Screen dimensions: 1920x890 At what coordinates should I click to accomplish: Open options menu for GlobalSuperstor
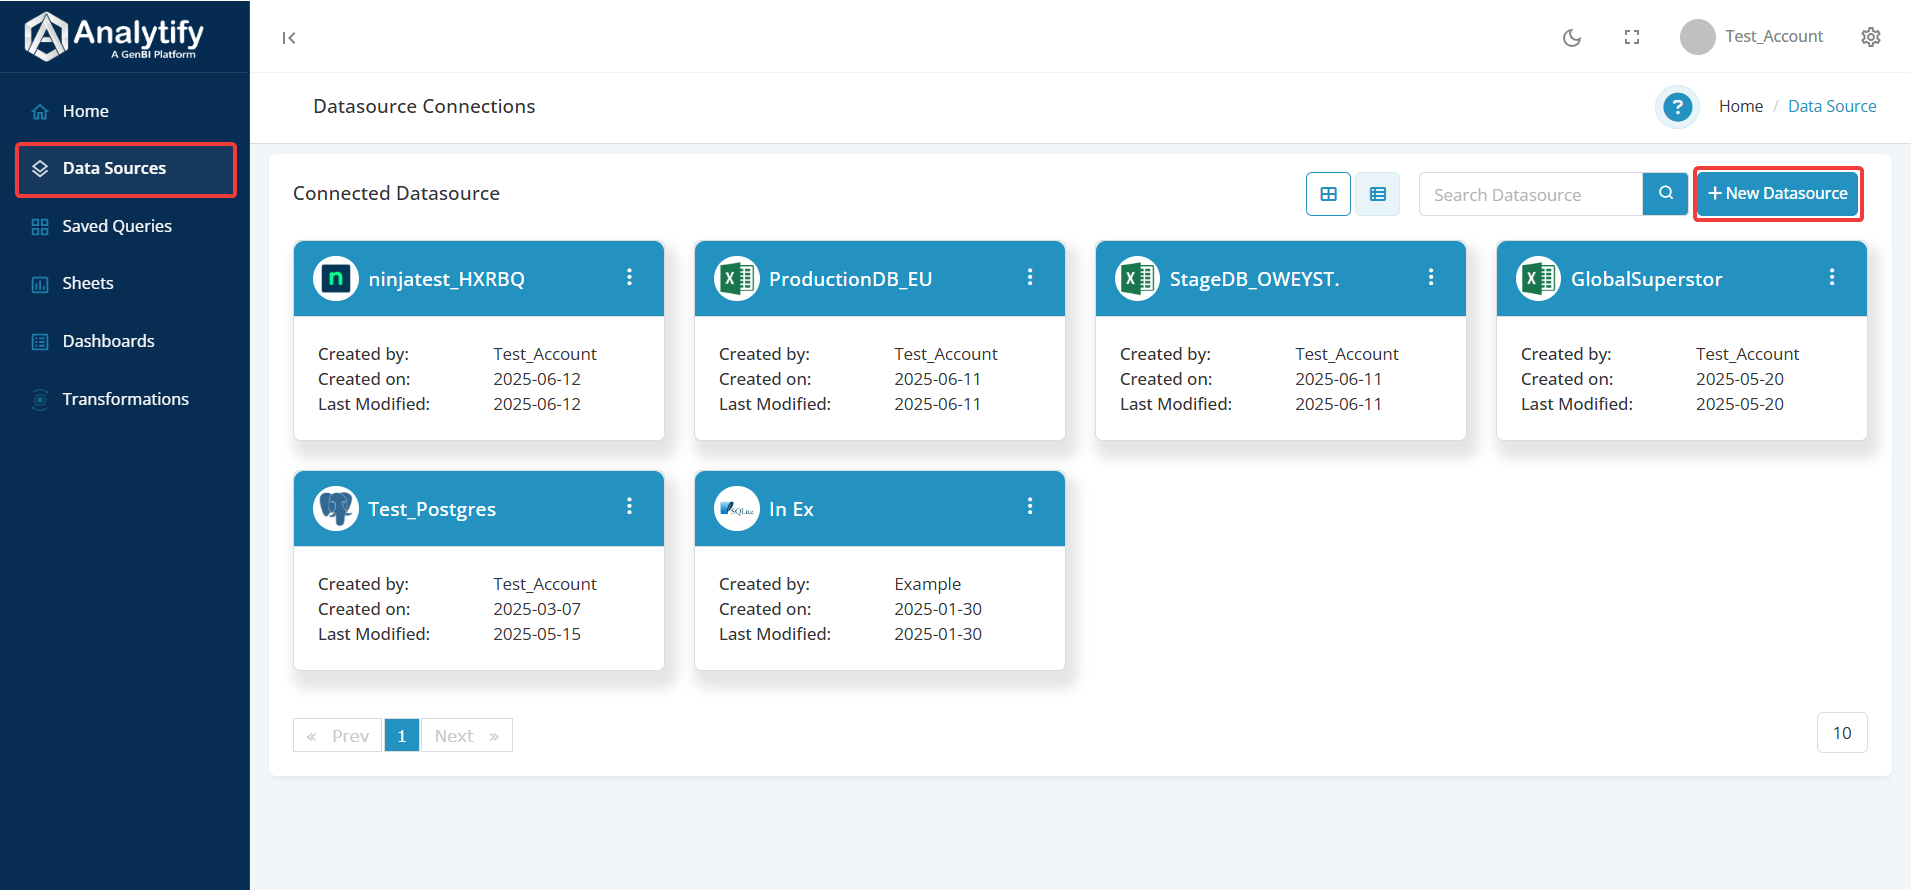point(1832,277)
